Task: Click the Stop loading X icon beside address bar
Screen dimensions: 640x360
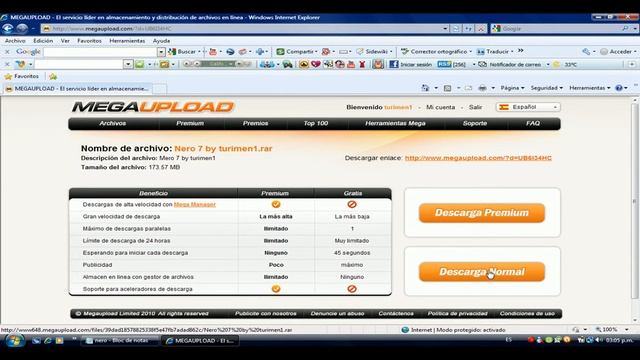Action: click(482, 29)
